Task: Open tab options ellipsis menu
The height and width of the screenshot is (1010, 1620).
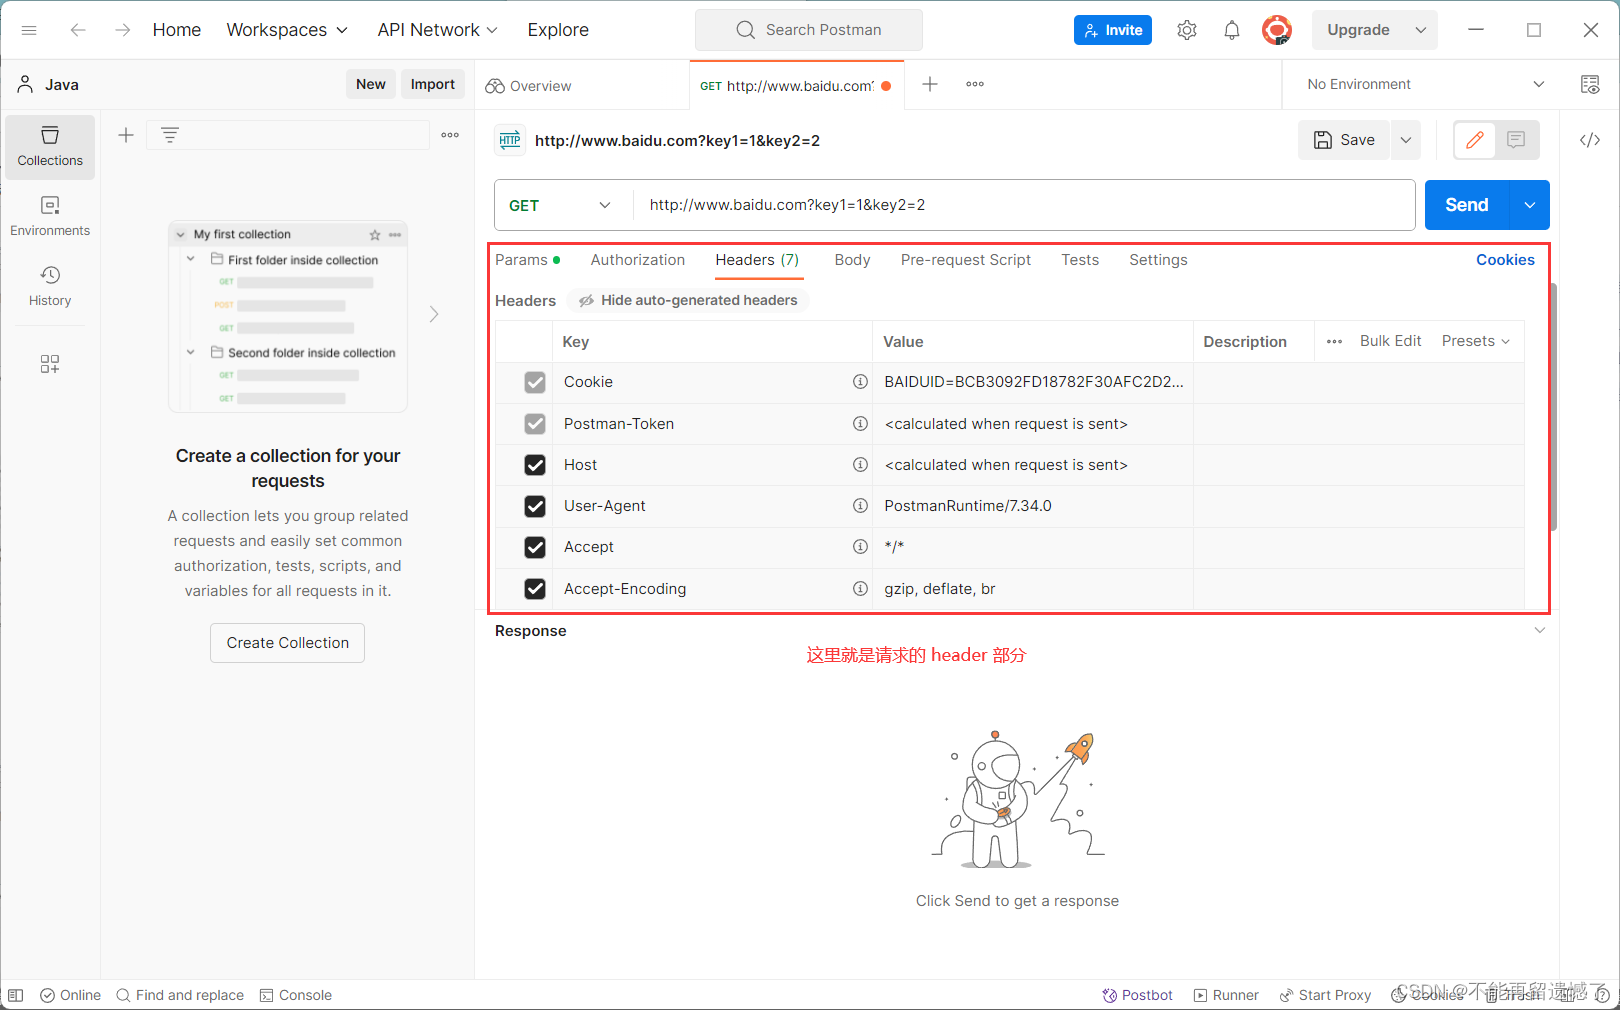Action: tap(975, 84)
